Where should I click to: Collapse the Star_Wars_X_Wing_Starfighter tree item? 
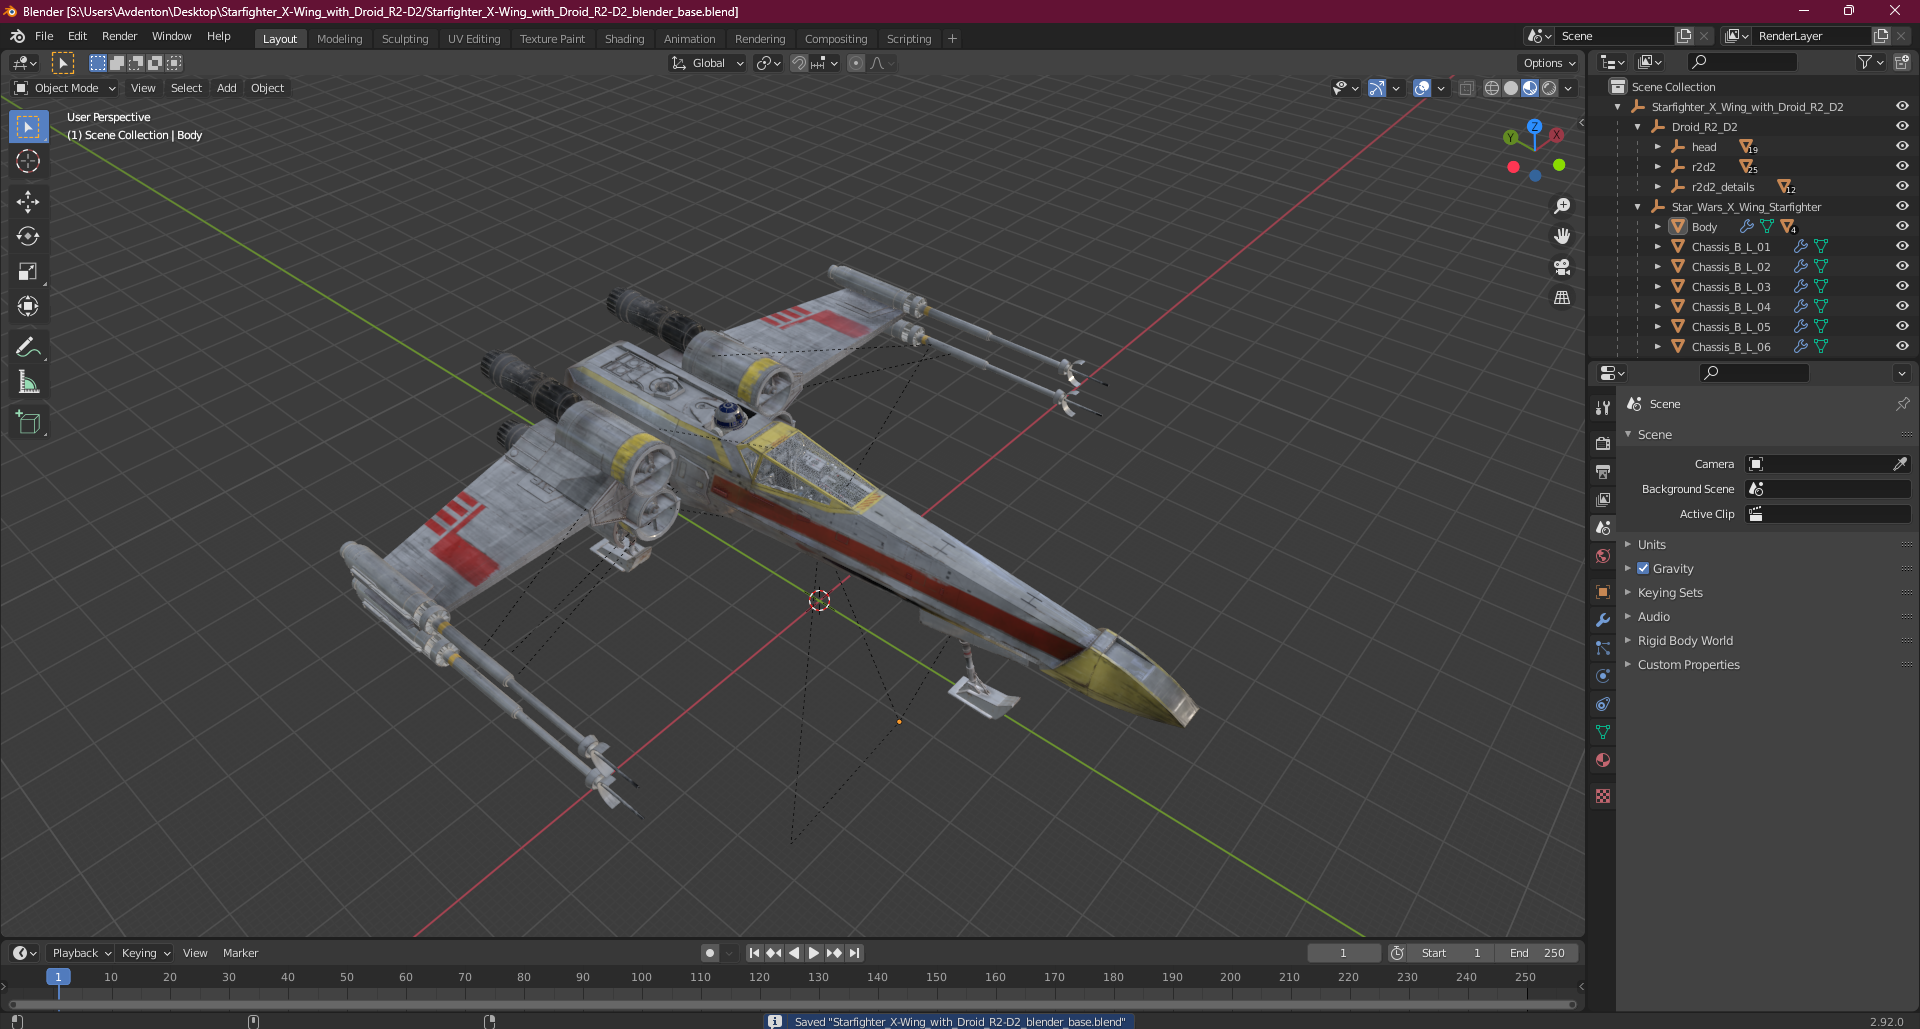point(1638,207)
